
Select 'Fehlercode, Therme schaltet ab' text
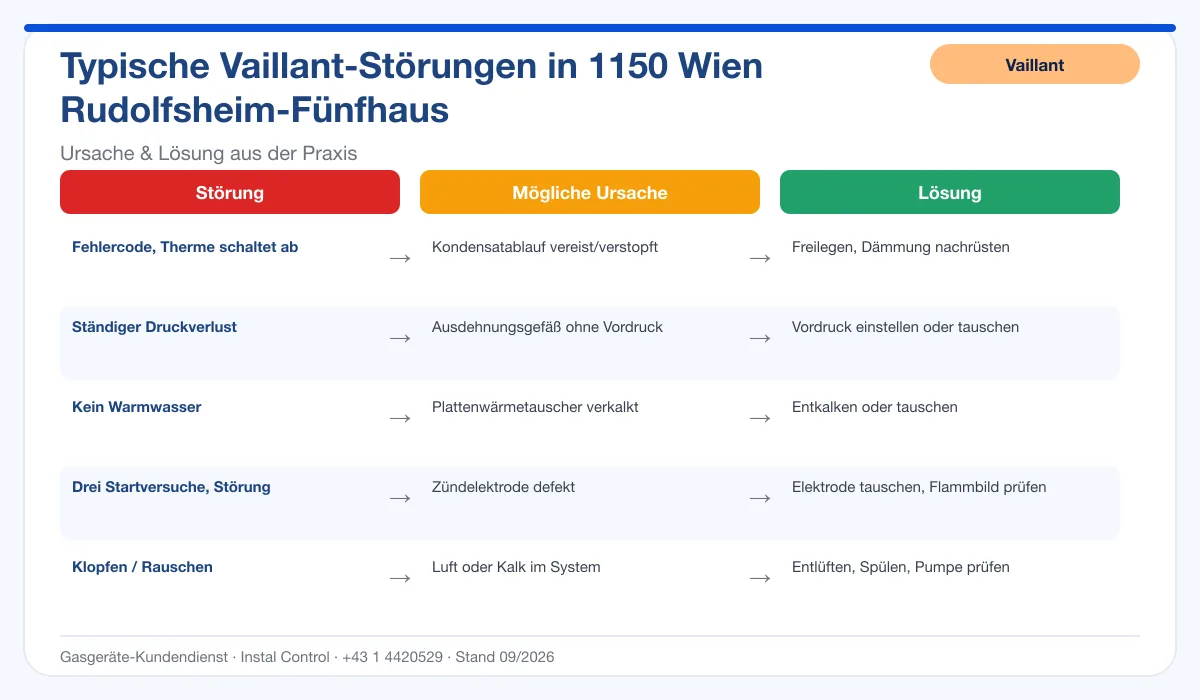tap(185, 247)
